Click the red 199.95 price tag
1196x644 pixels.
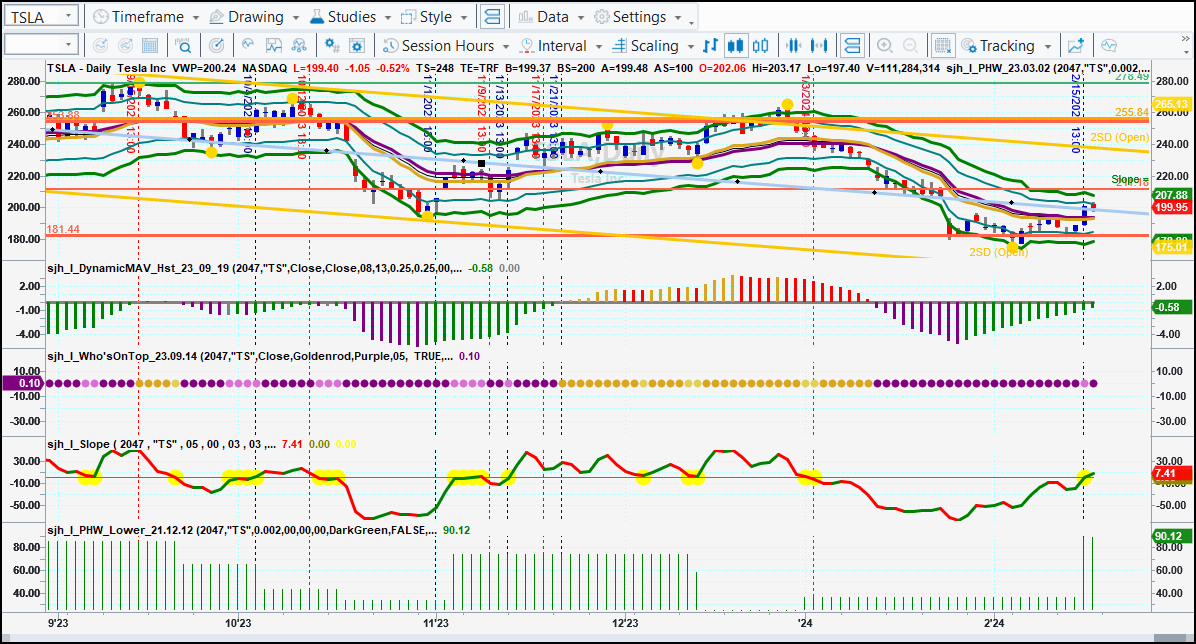(x=1171, y=208)
